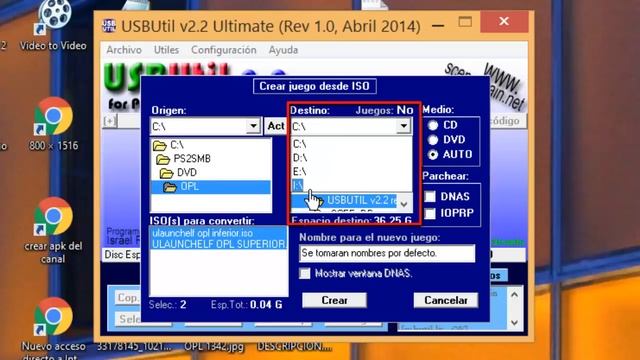Click the PS2SMB folder icon
The width and height of the screenshot is (640, 360).
[163, 159]
